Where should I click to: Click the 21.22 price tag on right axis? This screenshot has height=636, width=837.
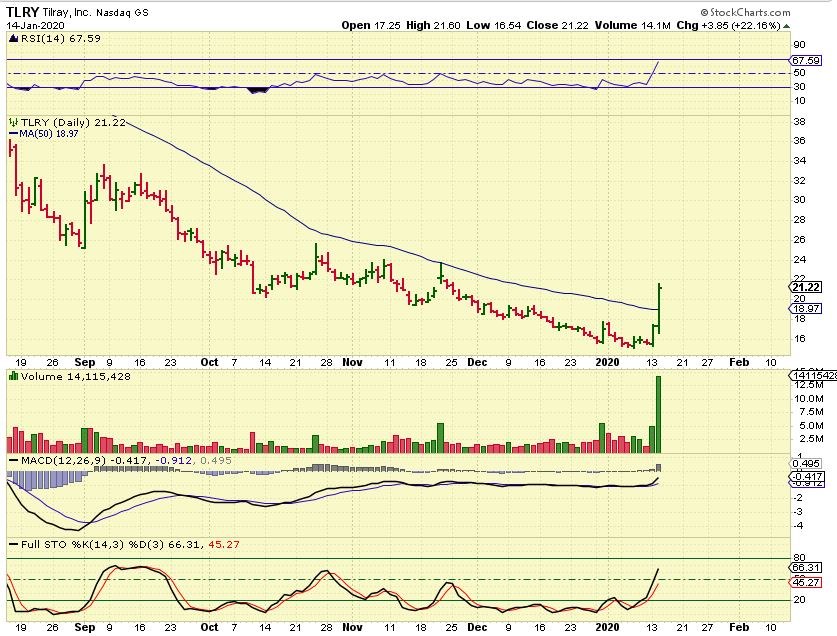tap(806, 287)
